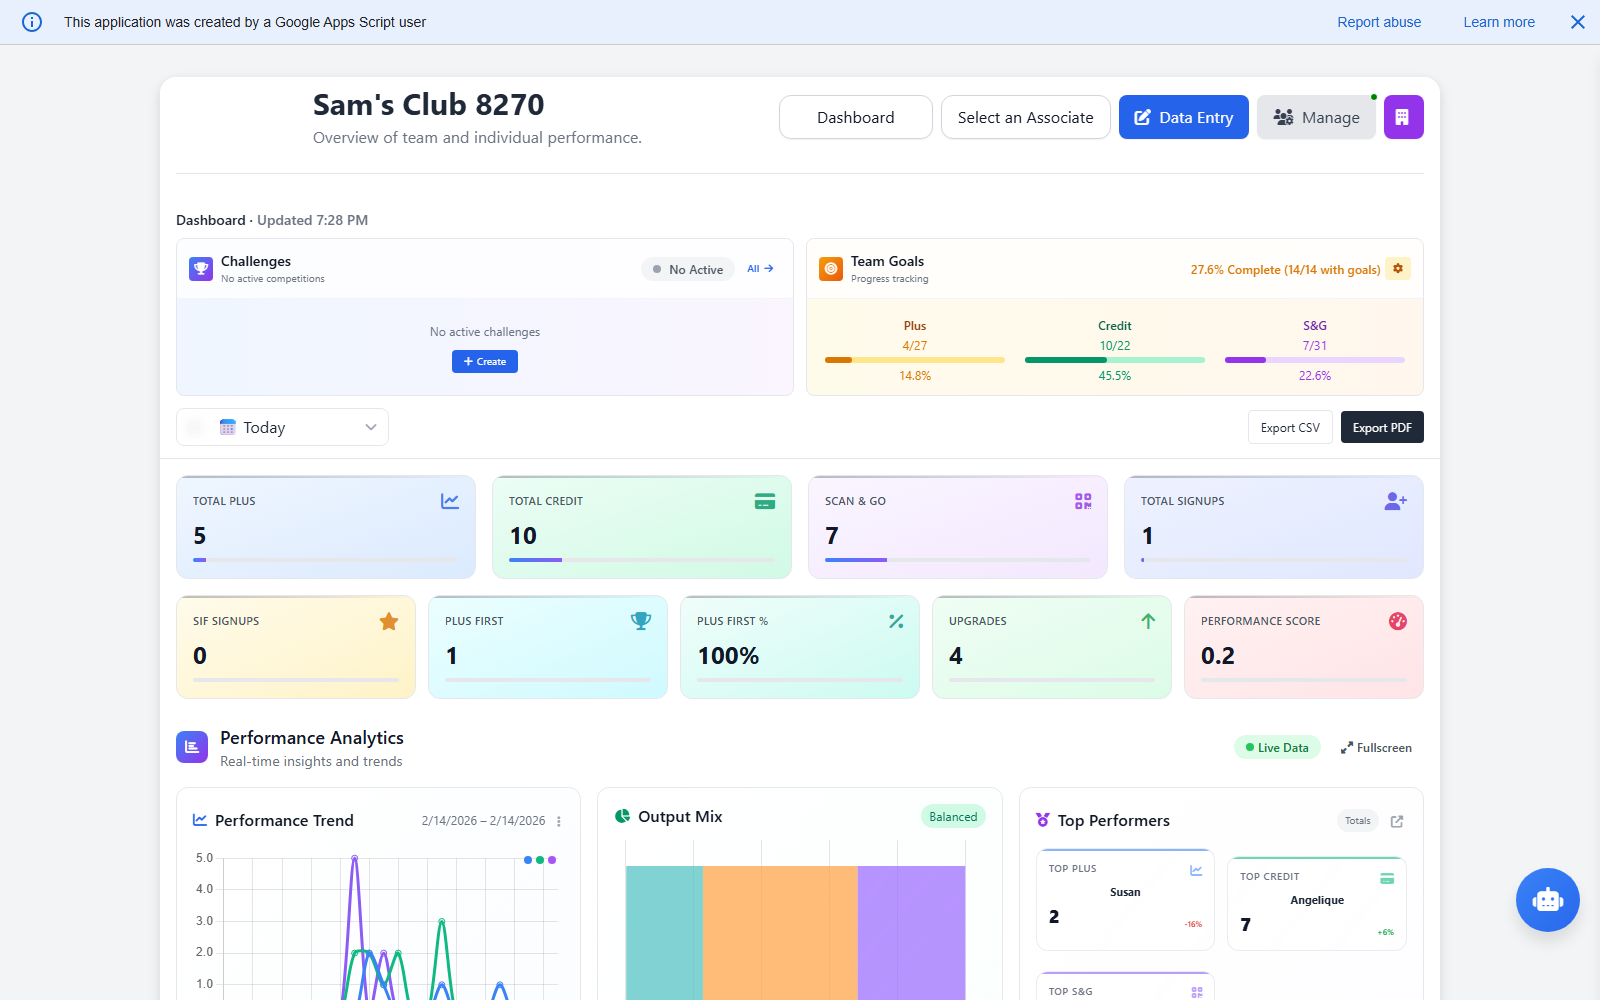
Task: Switch to the Dashboard tab
Action: pos(855,117)
